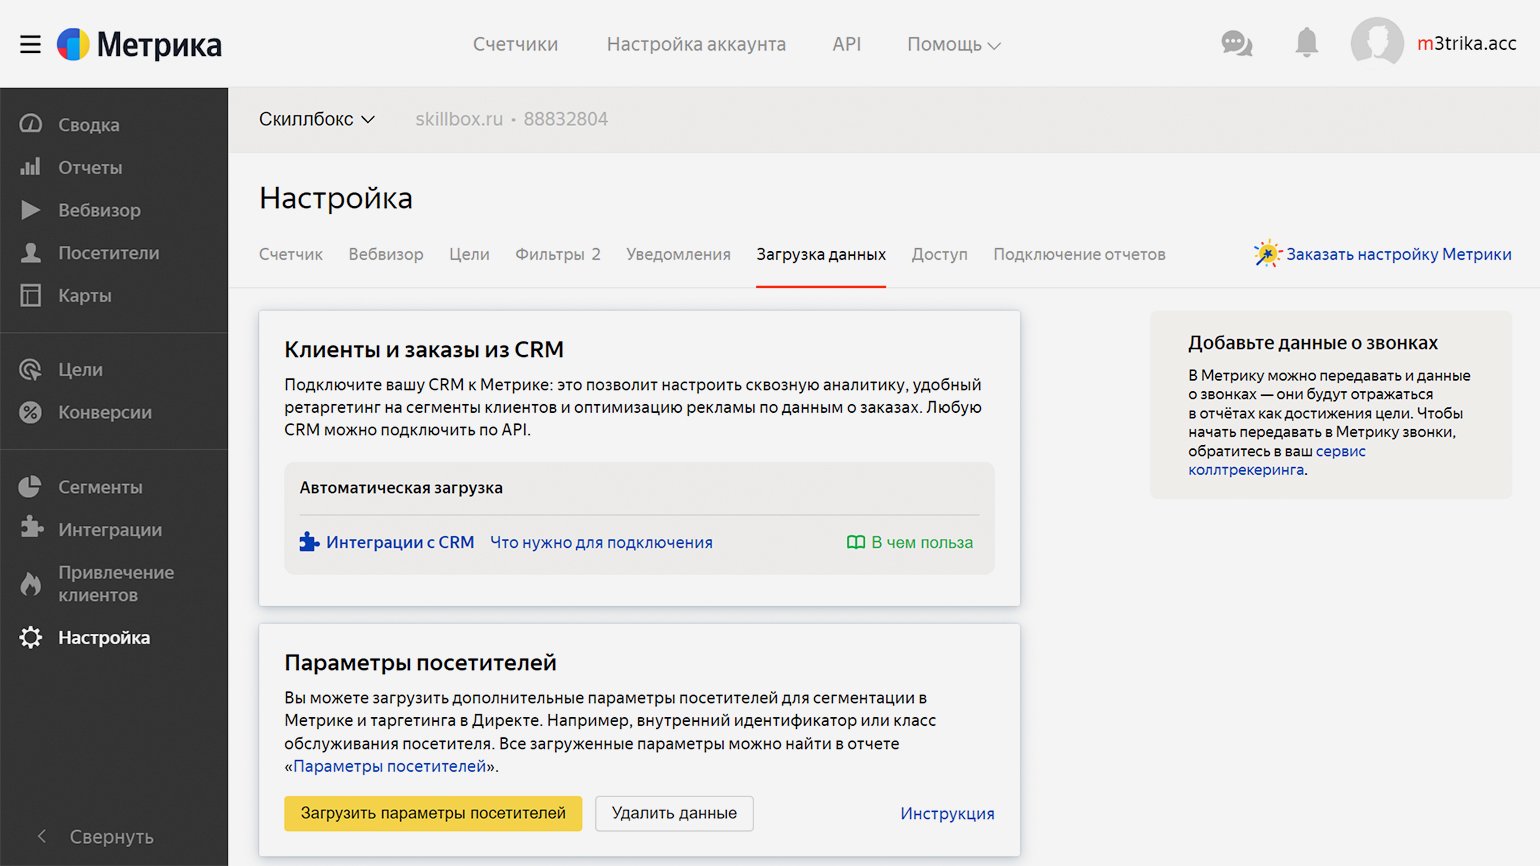Open the chat messages icon
The image size is (1540, 866).
pos(1237,44)
